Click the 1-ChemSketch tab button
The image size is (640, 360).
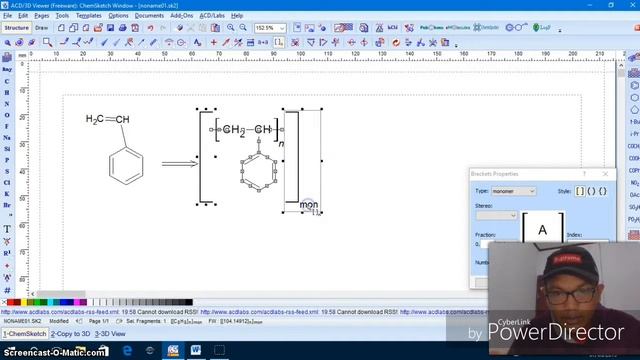[25, 333]
